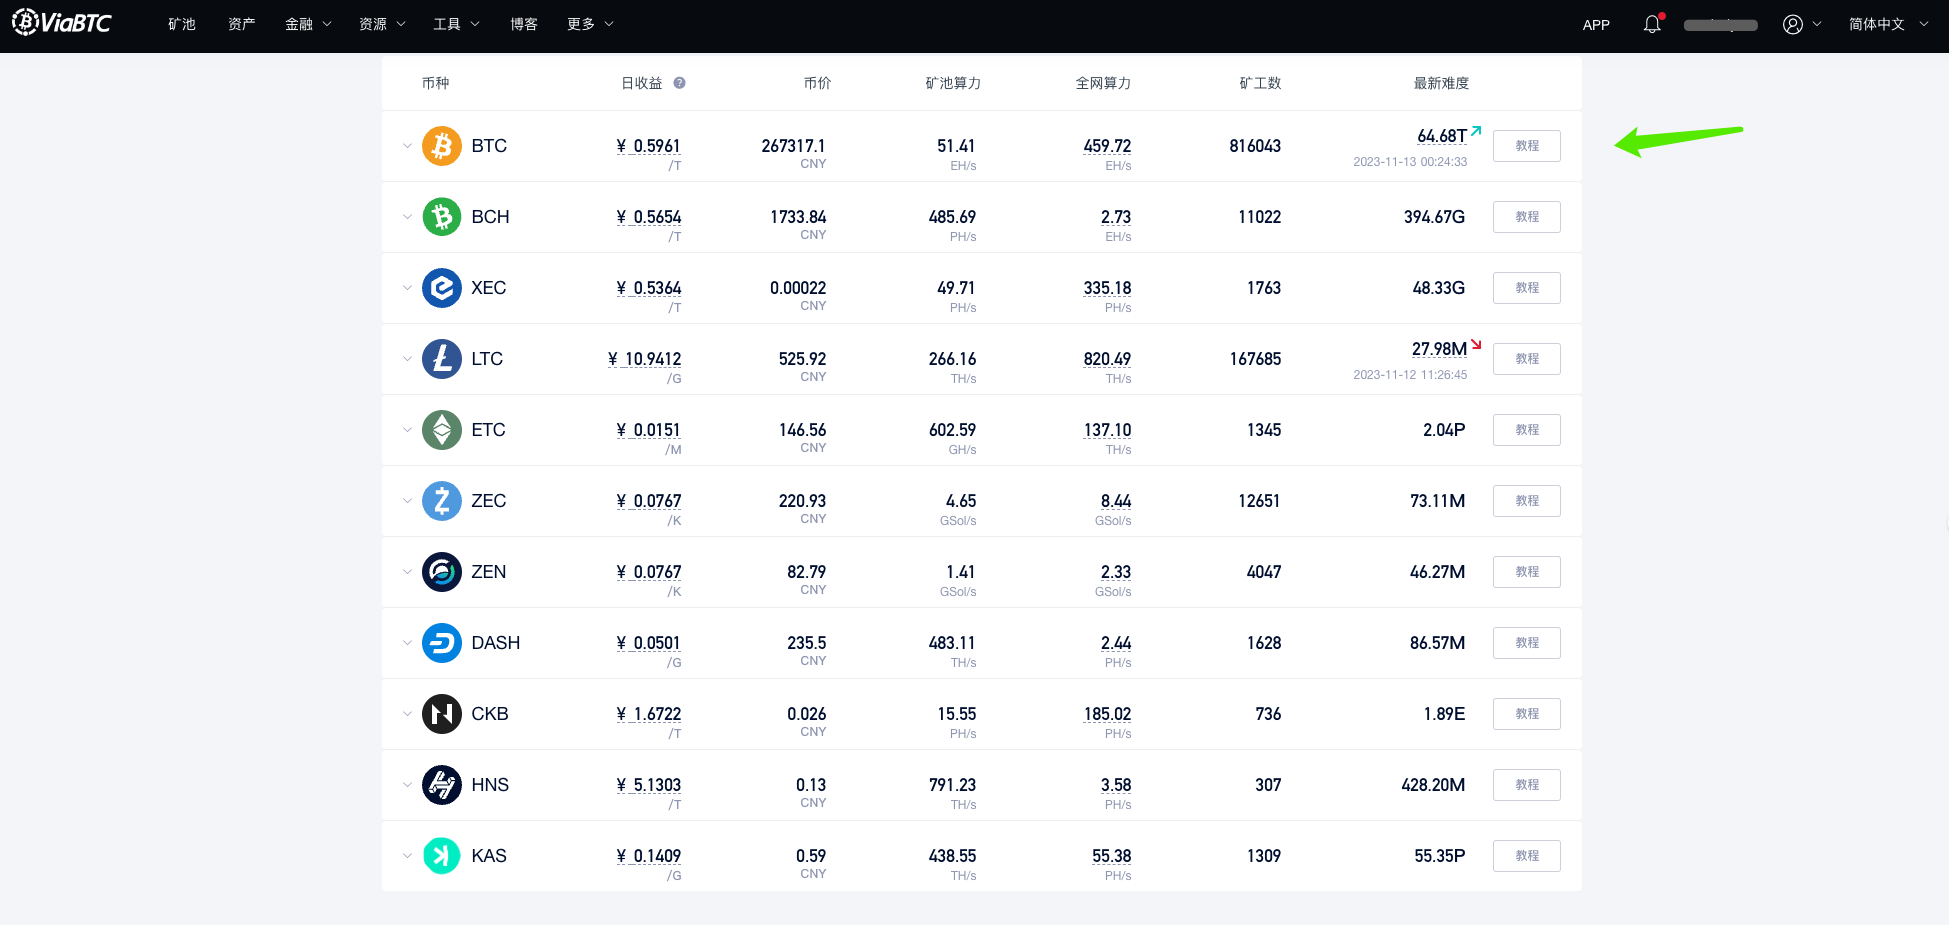Click the LTC coin icon
The width and height of the screenshot is (1949, 925).
[x=441, y=359]
